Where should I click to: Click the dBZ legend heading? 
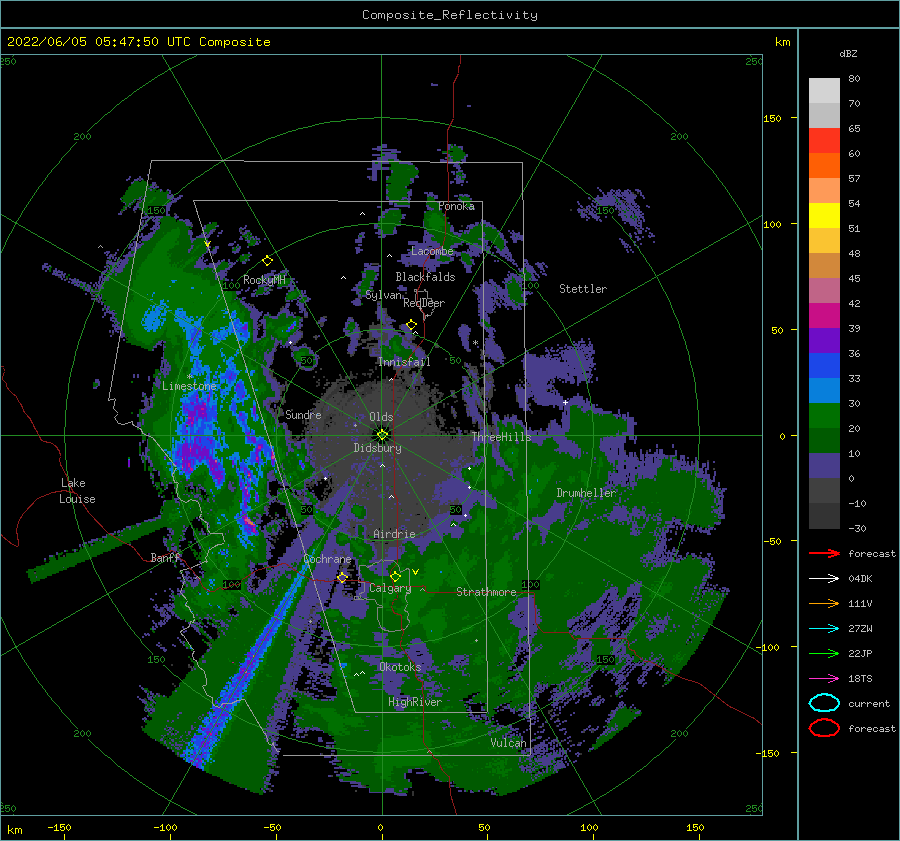[x=848, y=53]
